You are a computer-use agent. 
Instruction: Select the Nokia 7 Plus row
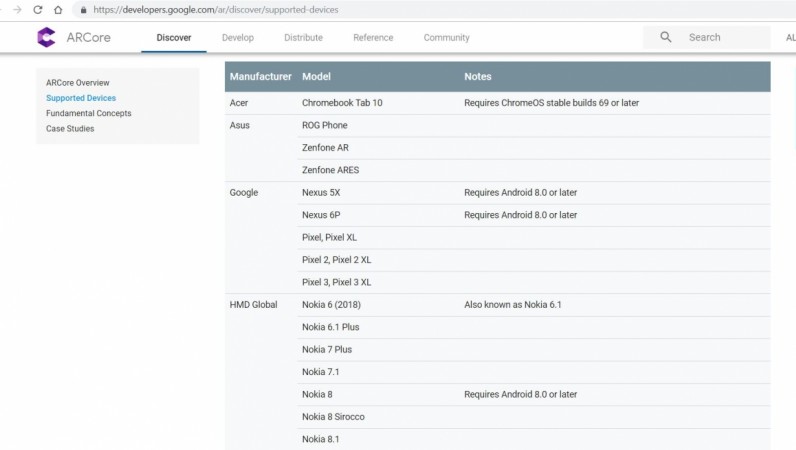534,349
